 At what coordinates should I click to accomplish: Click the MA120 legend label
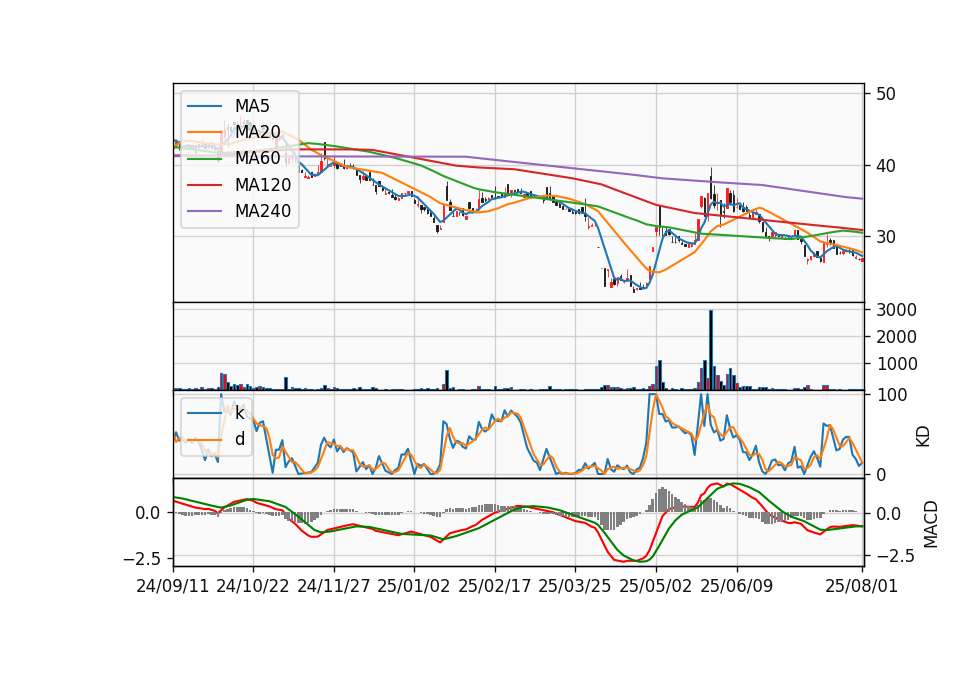click(263, 184)
